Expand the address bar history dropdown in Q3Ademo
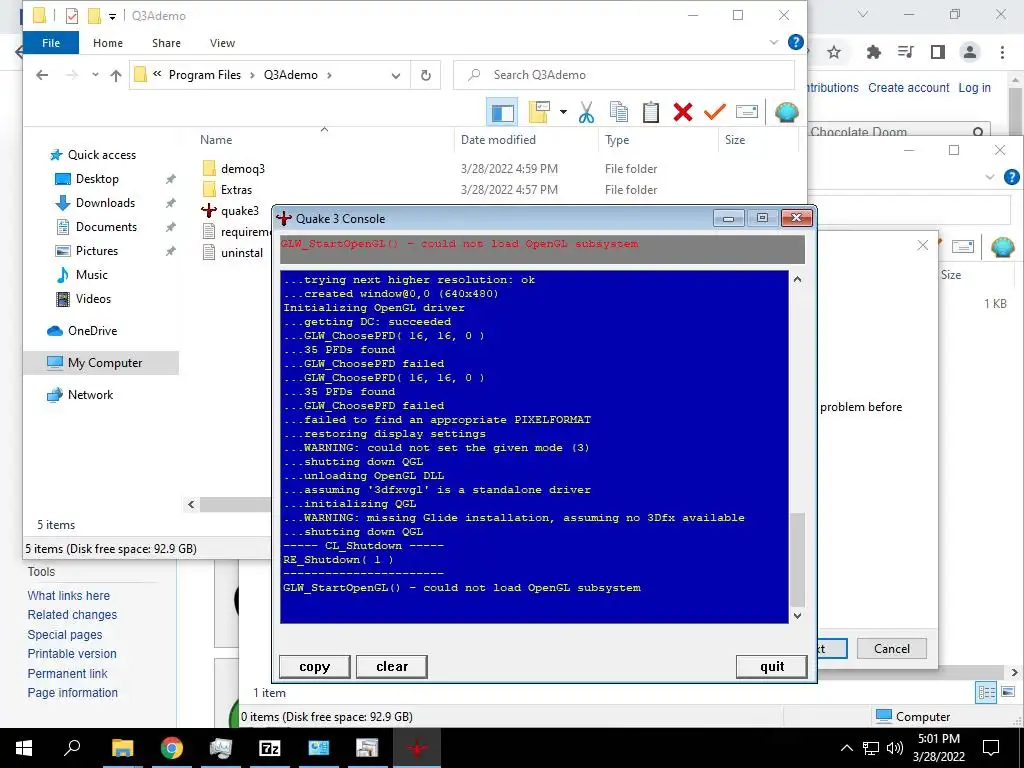 coord(396,75)
